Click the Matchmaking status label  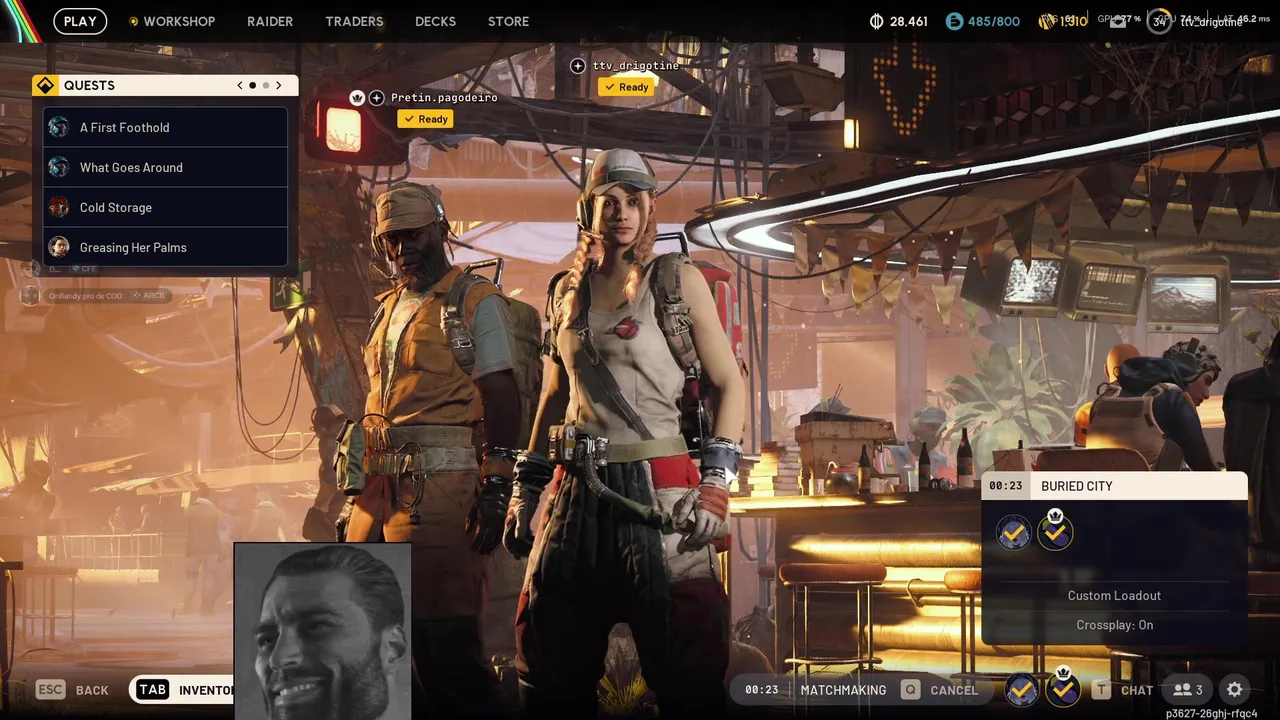click(x=843, y=690)
